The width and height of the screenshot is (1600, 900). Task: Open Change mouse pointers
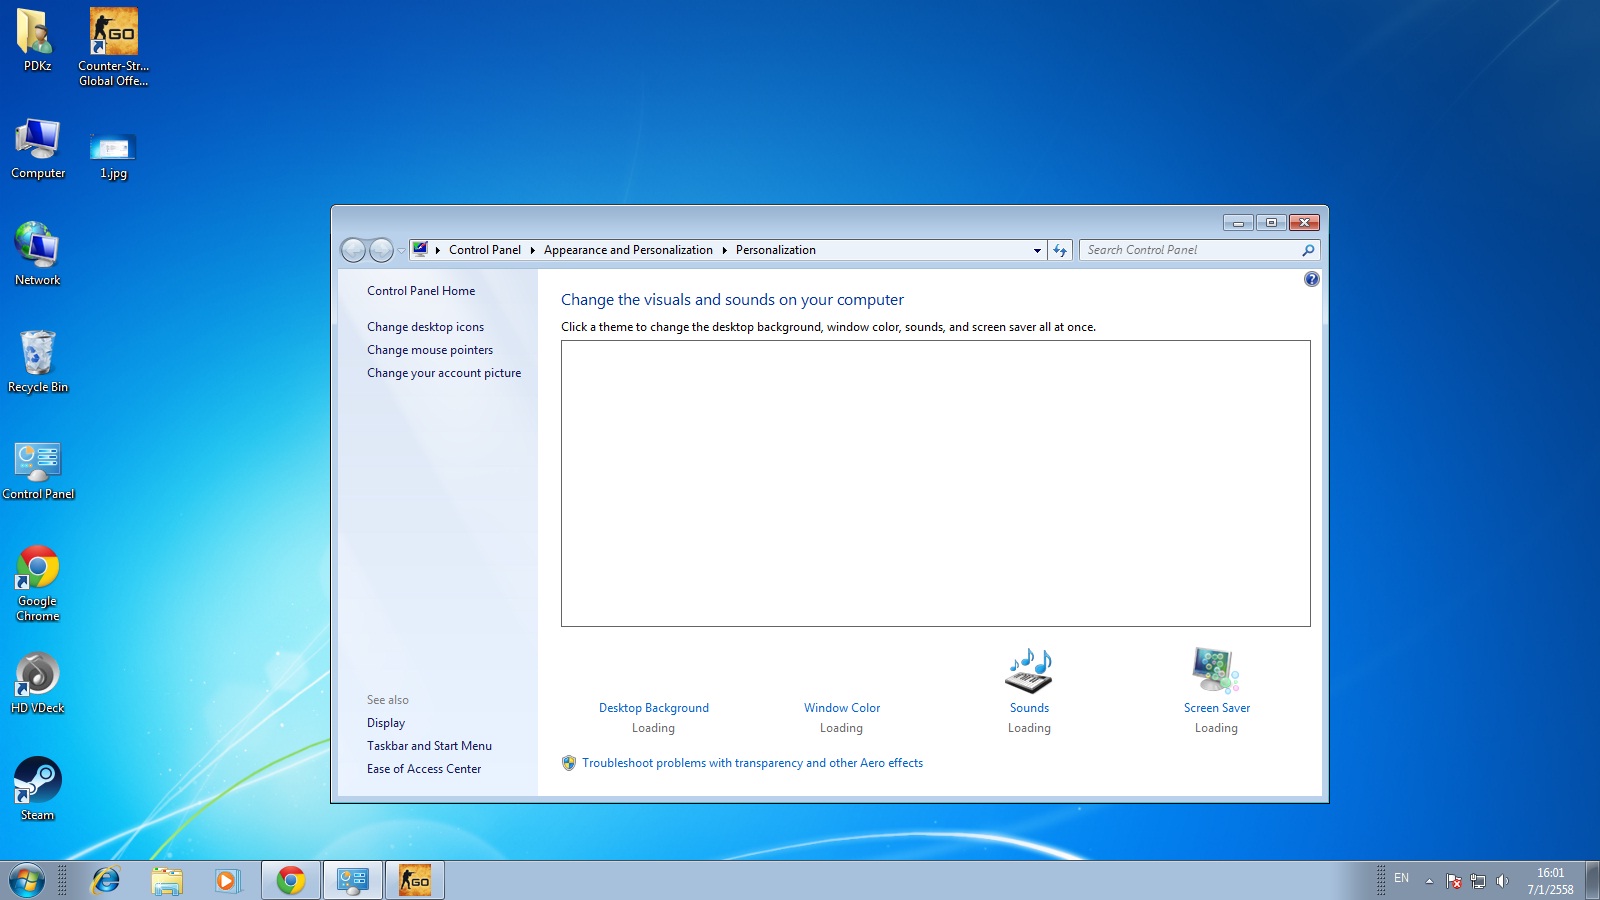[x=430, y=350]
